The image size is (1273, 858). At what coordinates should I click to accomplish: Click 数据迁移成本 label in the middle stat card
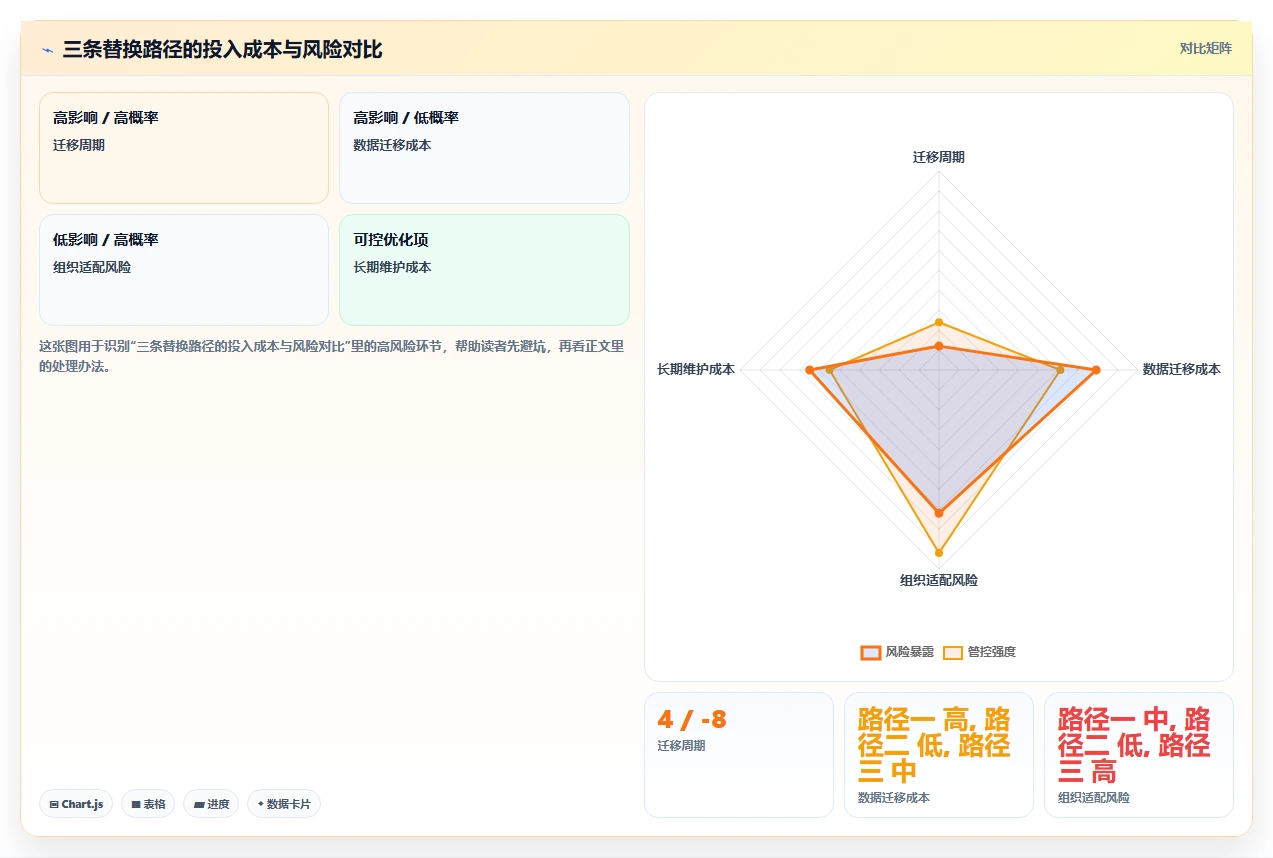pyautogui.click(x=894, y=798)
